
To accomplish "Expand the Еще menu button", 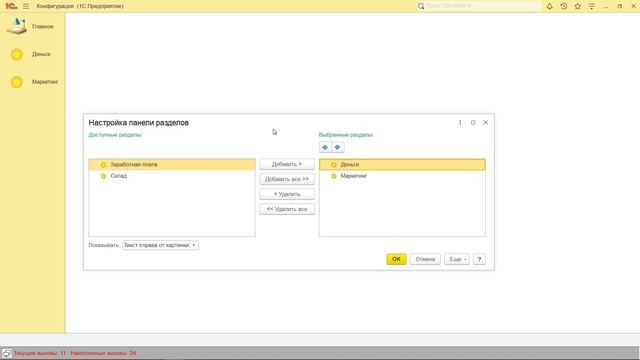I will coord(457,259).
